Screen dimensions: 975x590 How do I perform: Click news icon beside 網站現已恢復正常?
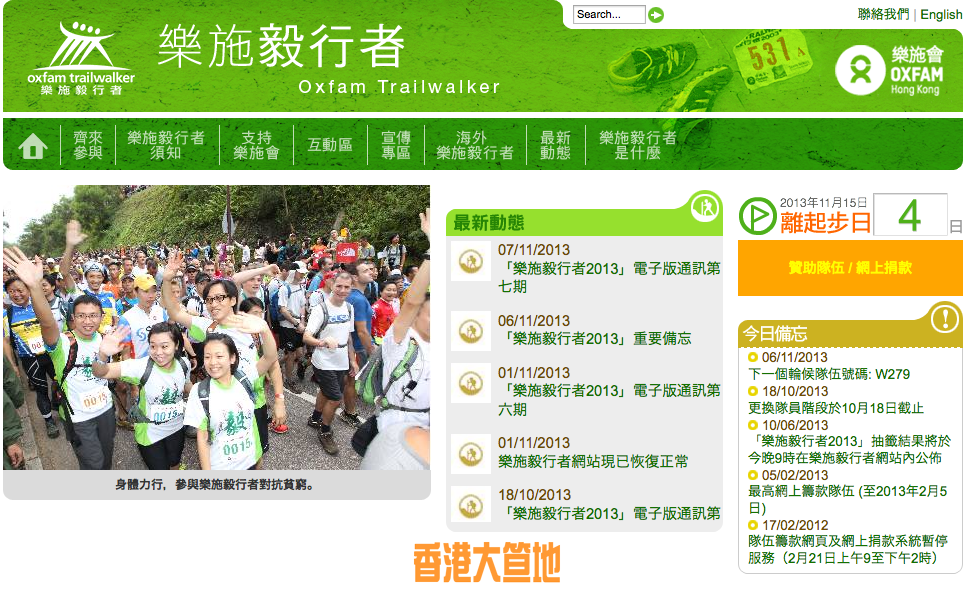click(471, 454)
